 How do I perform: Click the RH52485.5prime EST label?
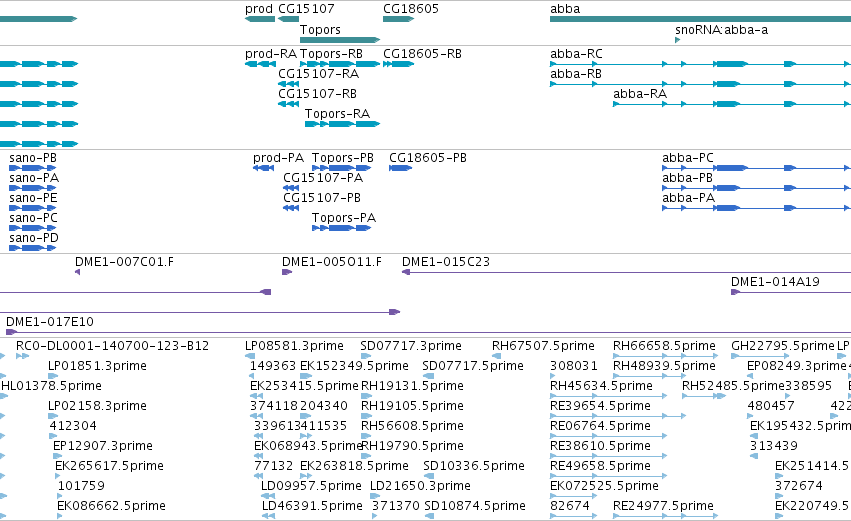click(x=733, y=386)
